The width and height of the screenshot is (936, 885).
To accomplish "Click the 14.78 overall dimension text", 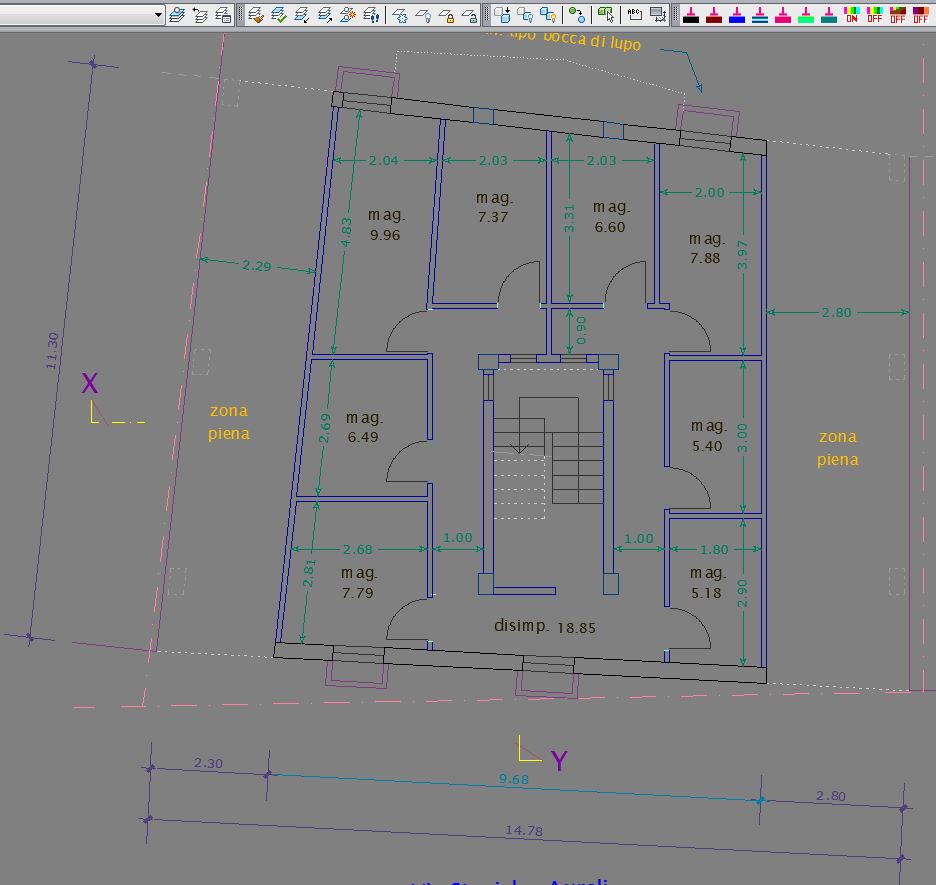I will coord(524,830).
